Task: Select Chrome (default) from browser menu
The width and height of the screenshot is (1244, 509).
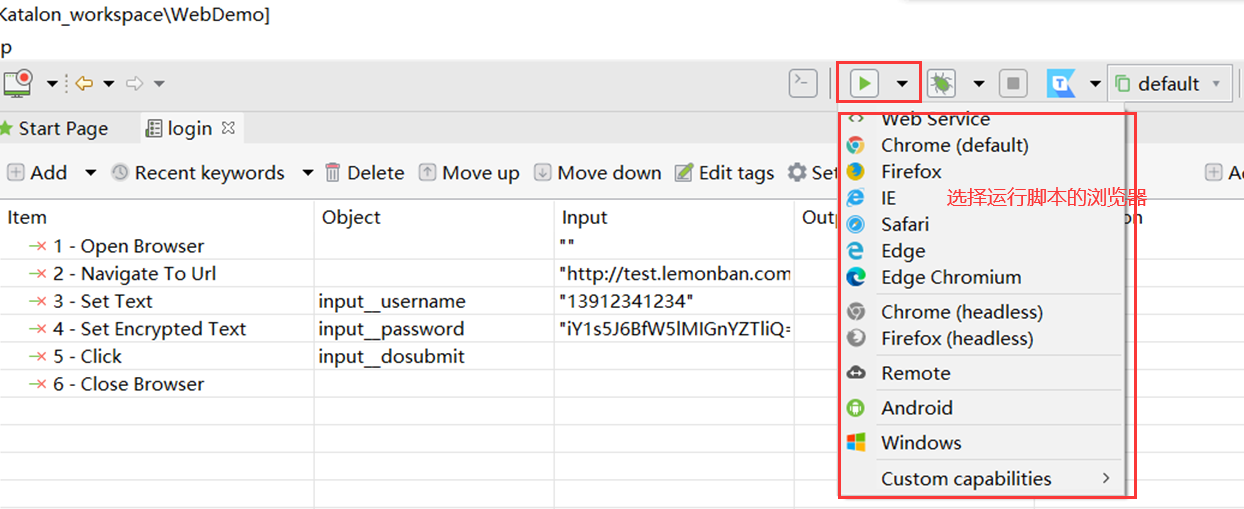Action: click(x=954, y=145)
